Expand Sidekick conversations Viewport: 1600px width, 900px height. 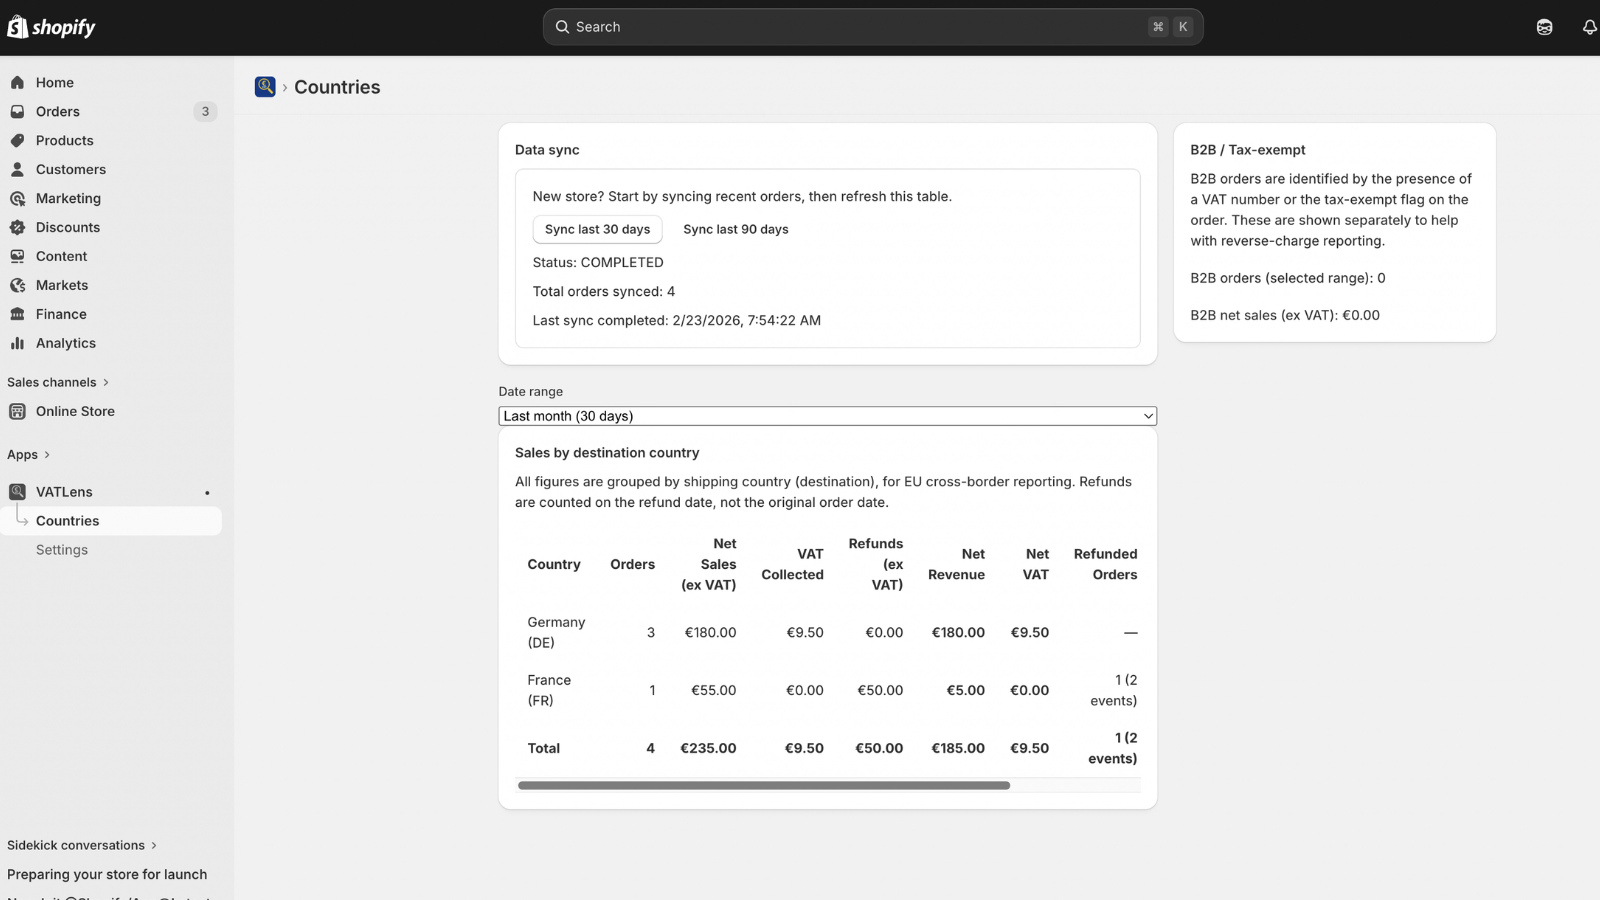[82, 845]
